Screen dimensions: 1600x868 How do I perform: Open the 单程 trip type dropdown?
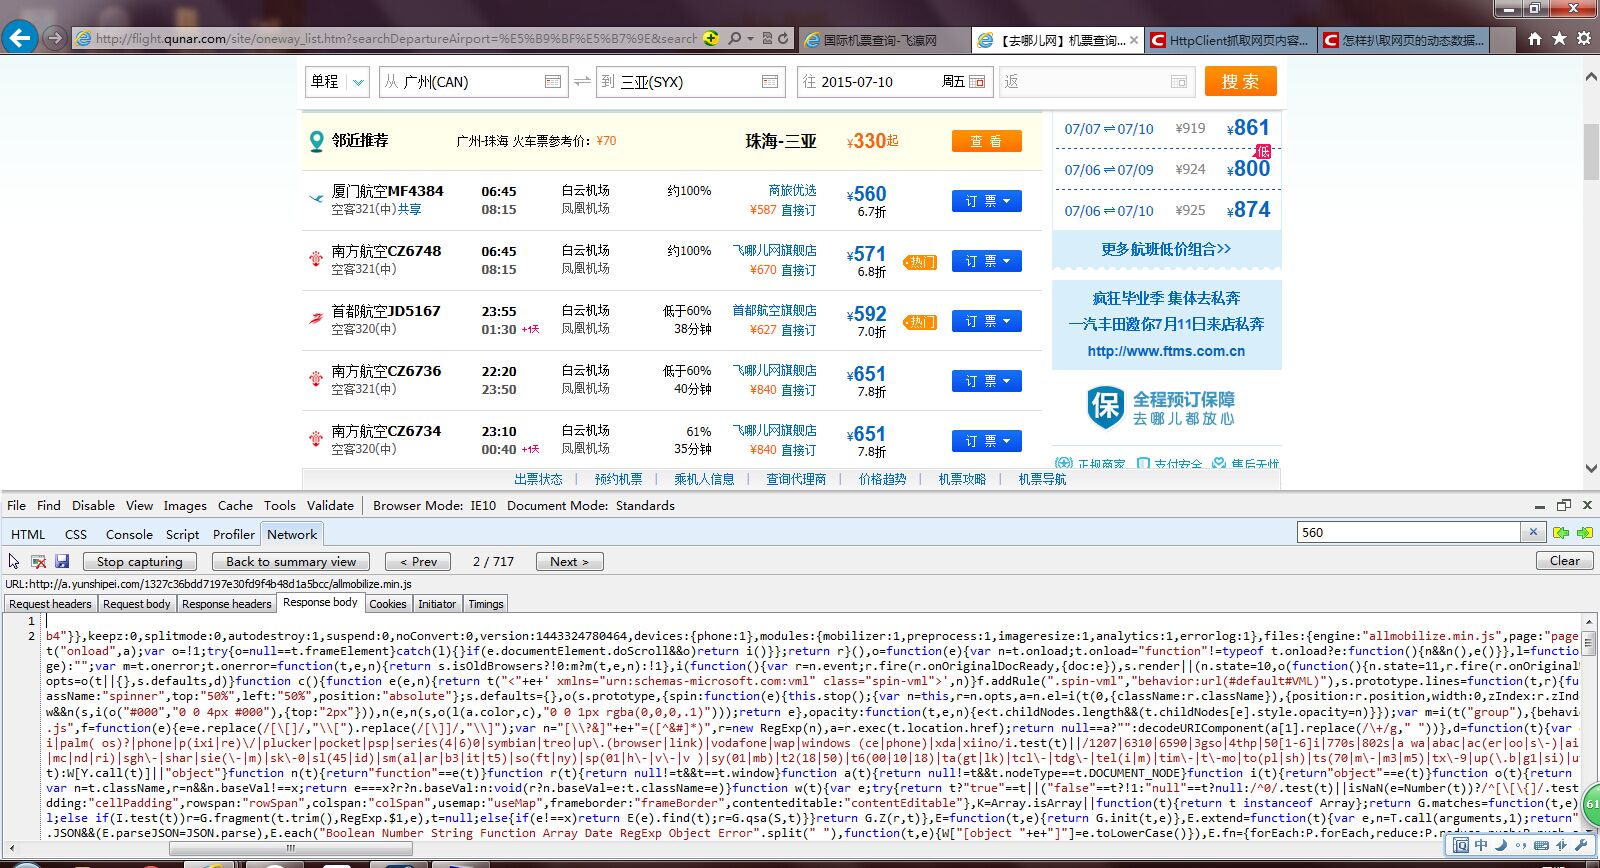pyautogui.click(x=337, y=82)
